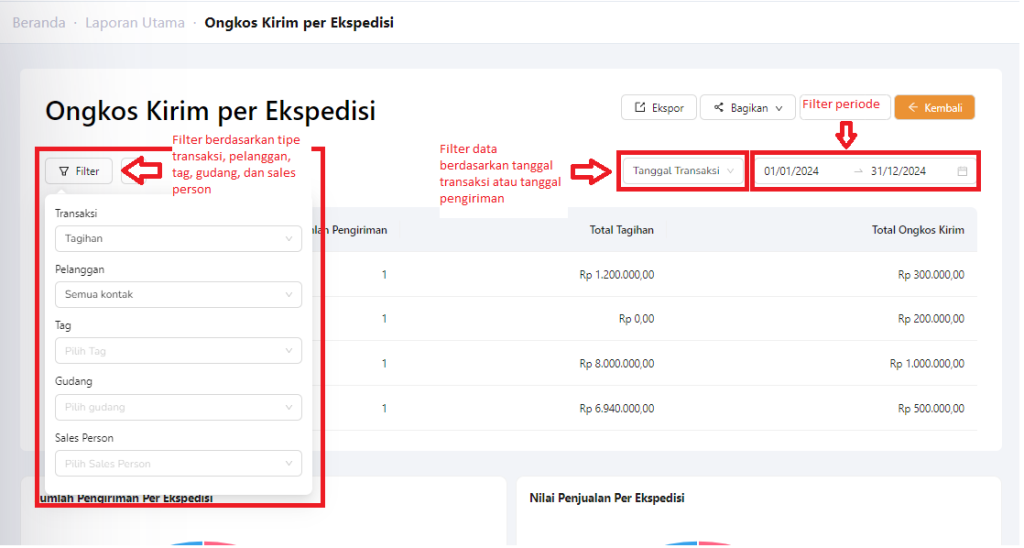Go to Laporan Utama breadcrumb
1024x548 pixels.
click(135, 23)
